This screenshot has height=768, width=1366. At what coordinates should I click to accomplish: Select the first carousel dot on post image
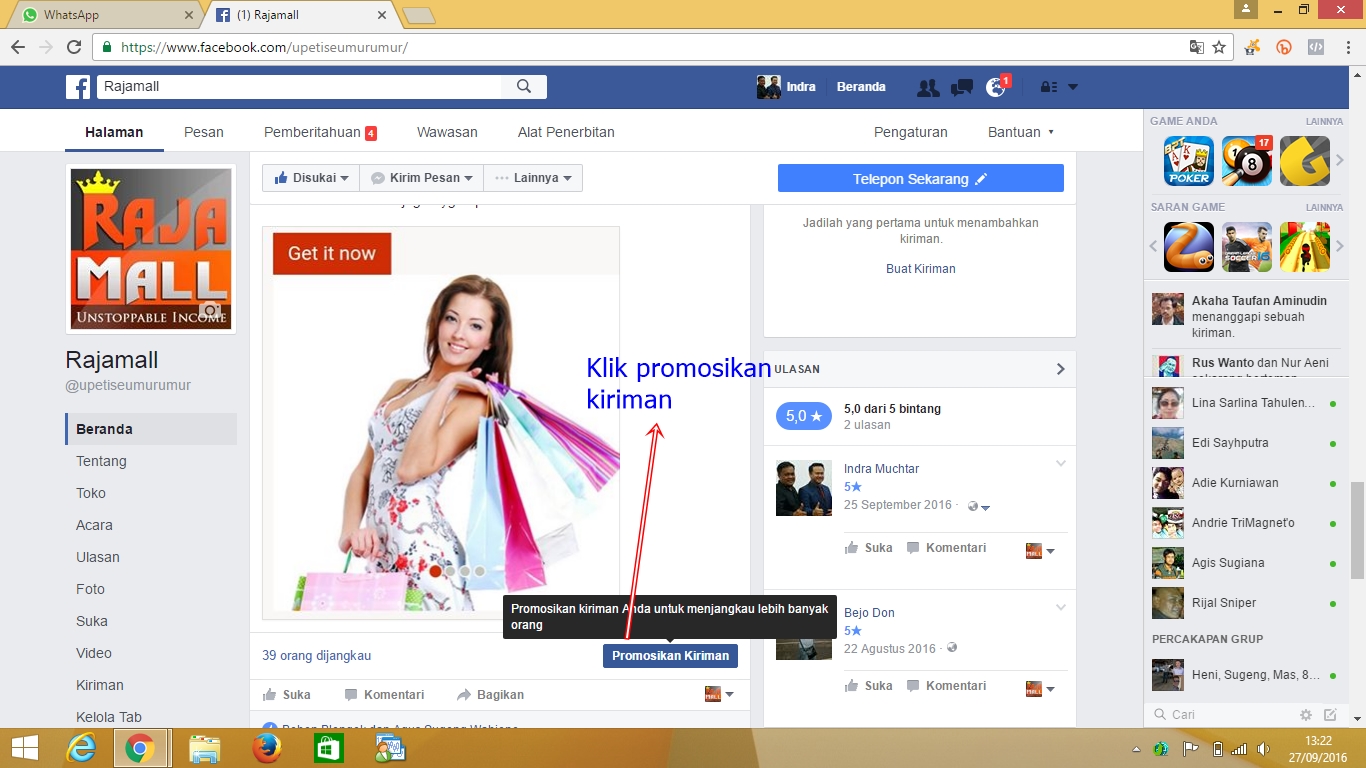pos(435,572)
